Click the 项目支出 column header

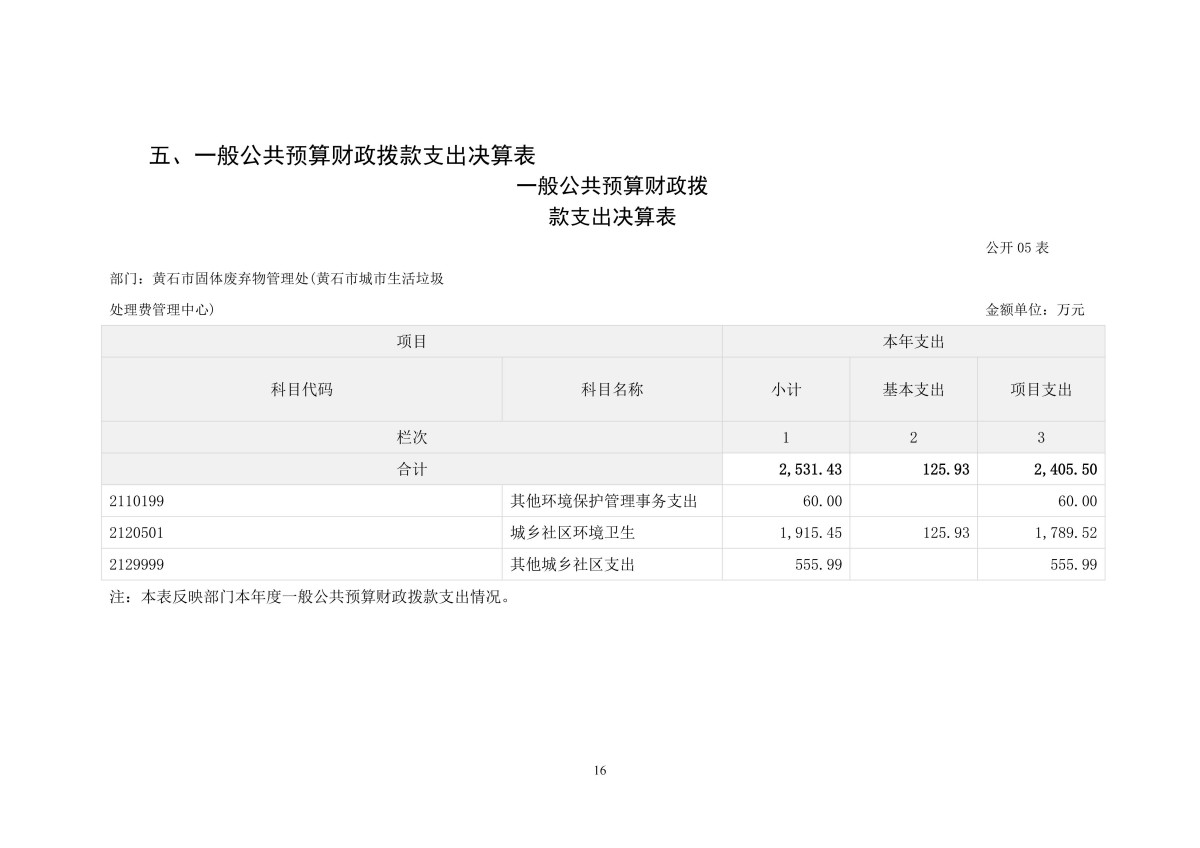(x=1041, y=390)
